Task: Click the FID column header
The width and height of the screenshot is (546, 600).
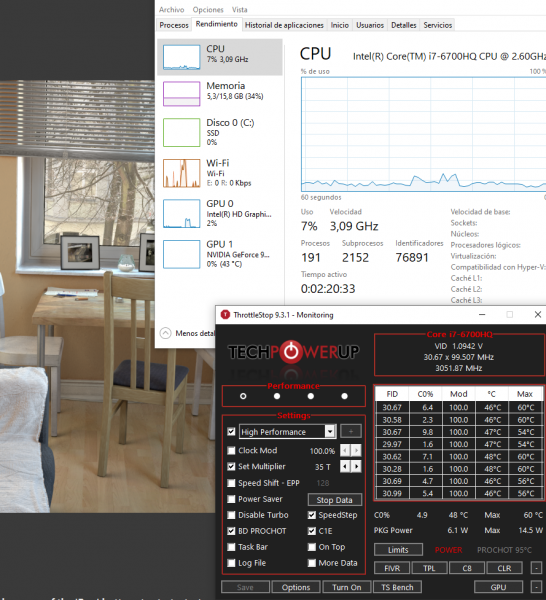Action: (x=392, y=394)
